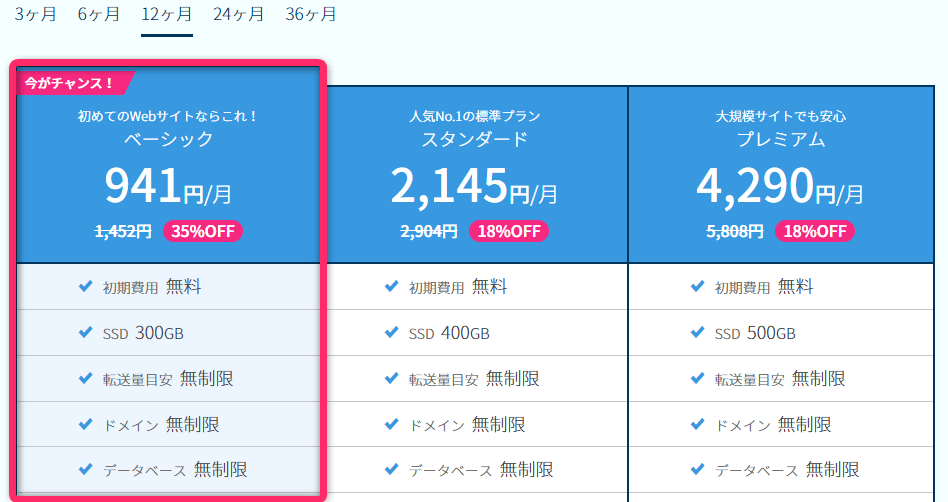Click the 18%OFF badge on プレミアム
948x502 pixels.
pyautogui.click(x=815, y=231)
